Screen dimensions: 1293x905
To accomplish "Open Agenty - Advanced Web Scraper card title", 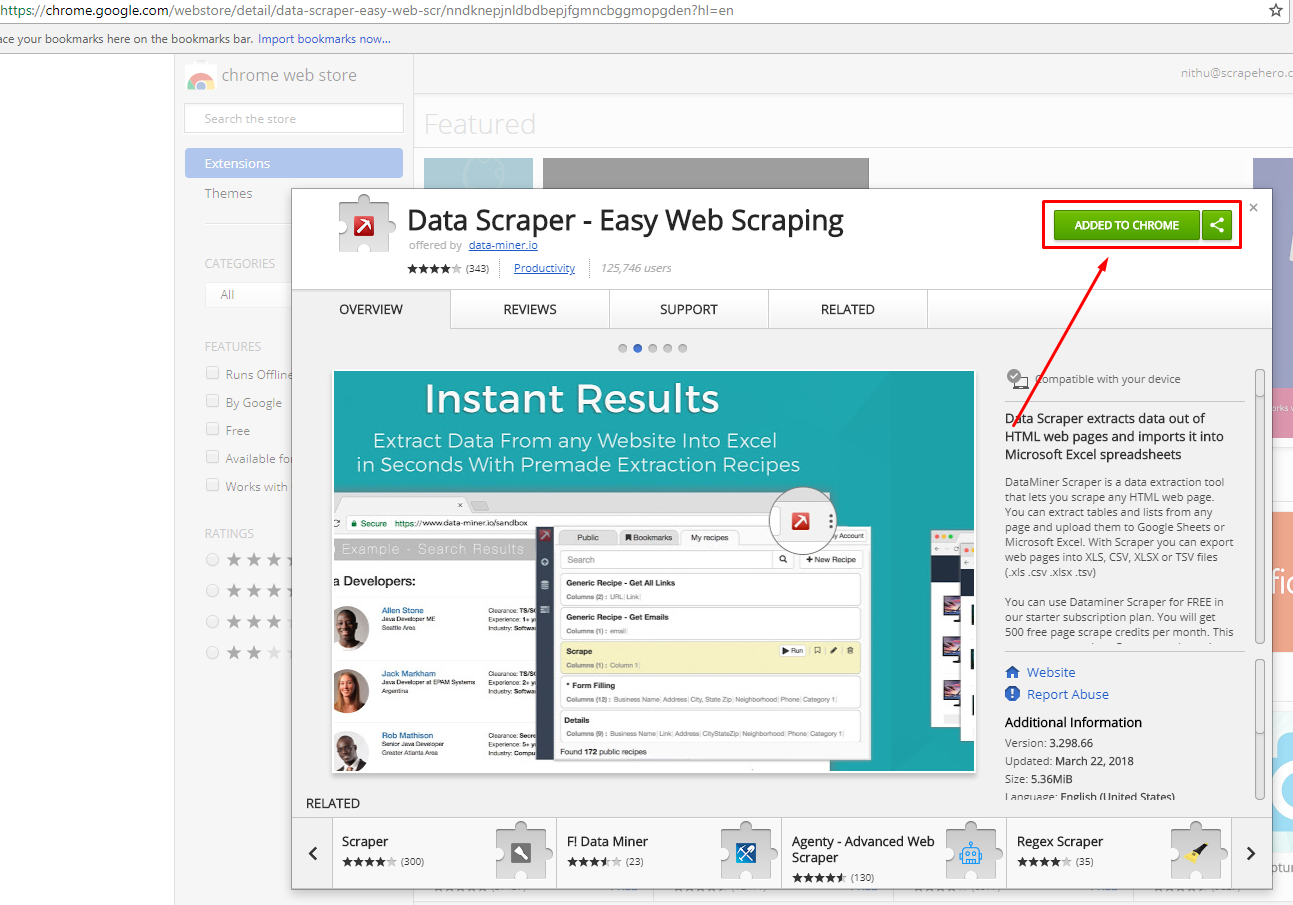I will (863, 849).
